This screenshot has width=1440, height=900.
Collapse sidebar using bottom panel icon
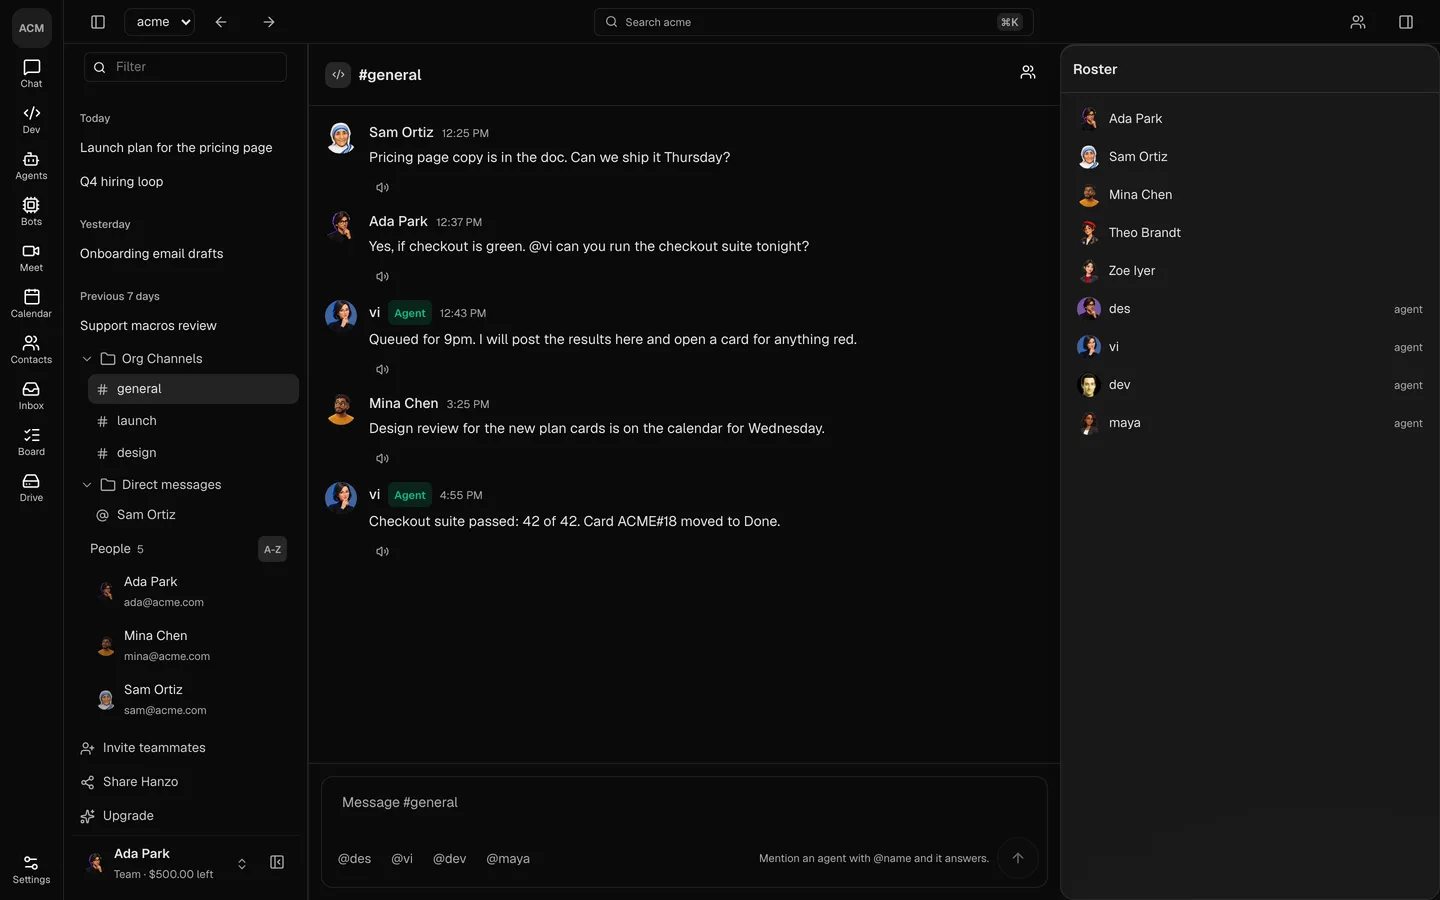(277, 863)
